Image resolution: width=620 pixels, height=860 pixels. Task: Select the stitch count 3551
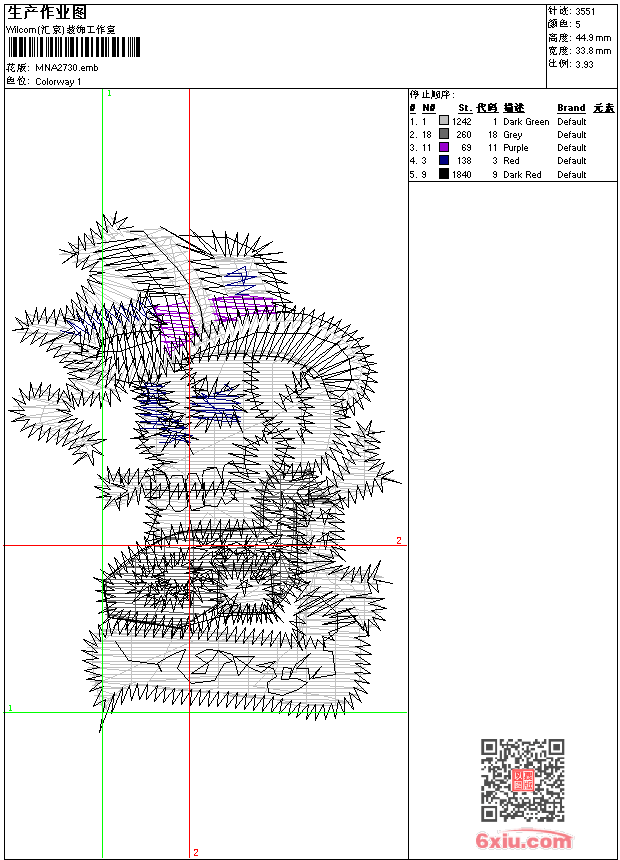point(585,12)
